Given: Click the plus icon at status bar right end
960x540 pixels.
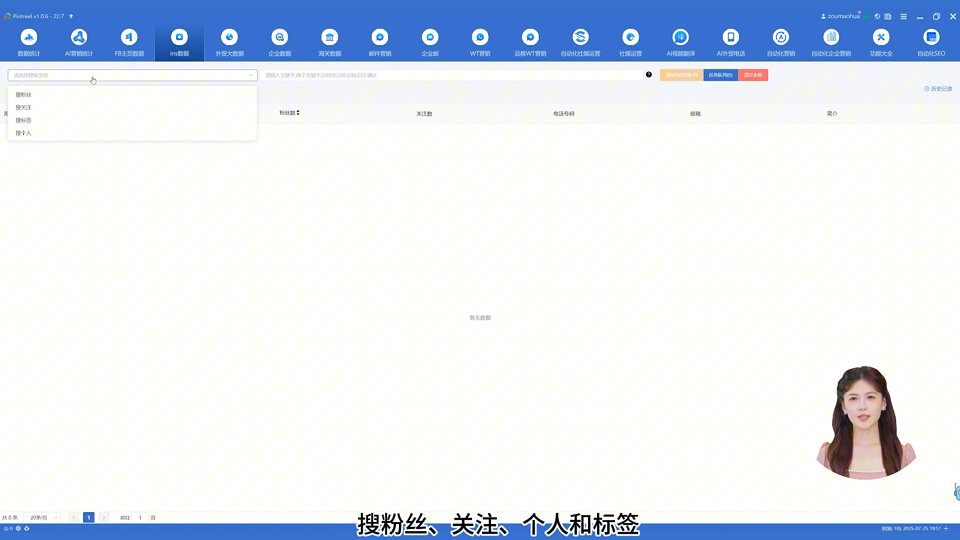Looking at the screenshot, I should (946, 528).
